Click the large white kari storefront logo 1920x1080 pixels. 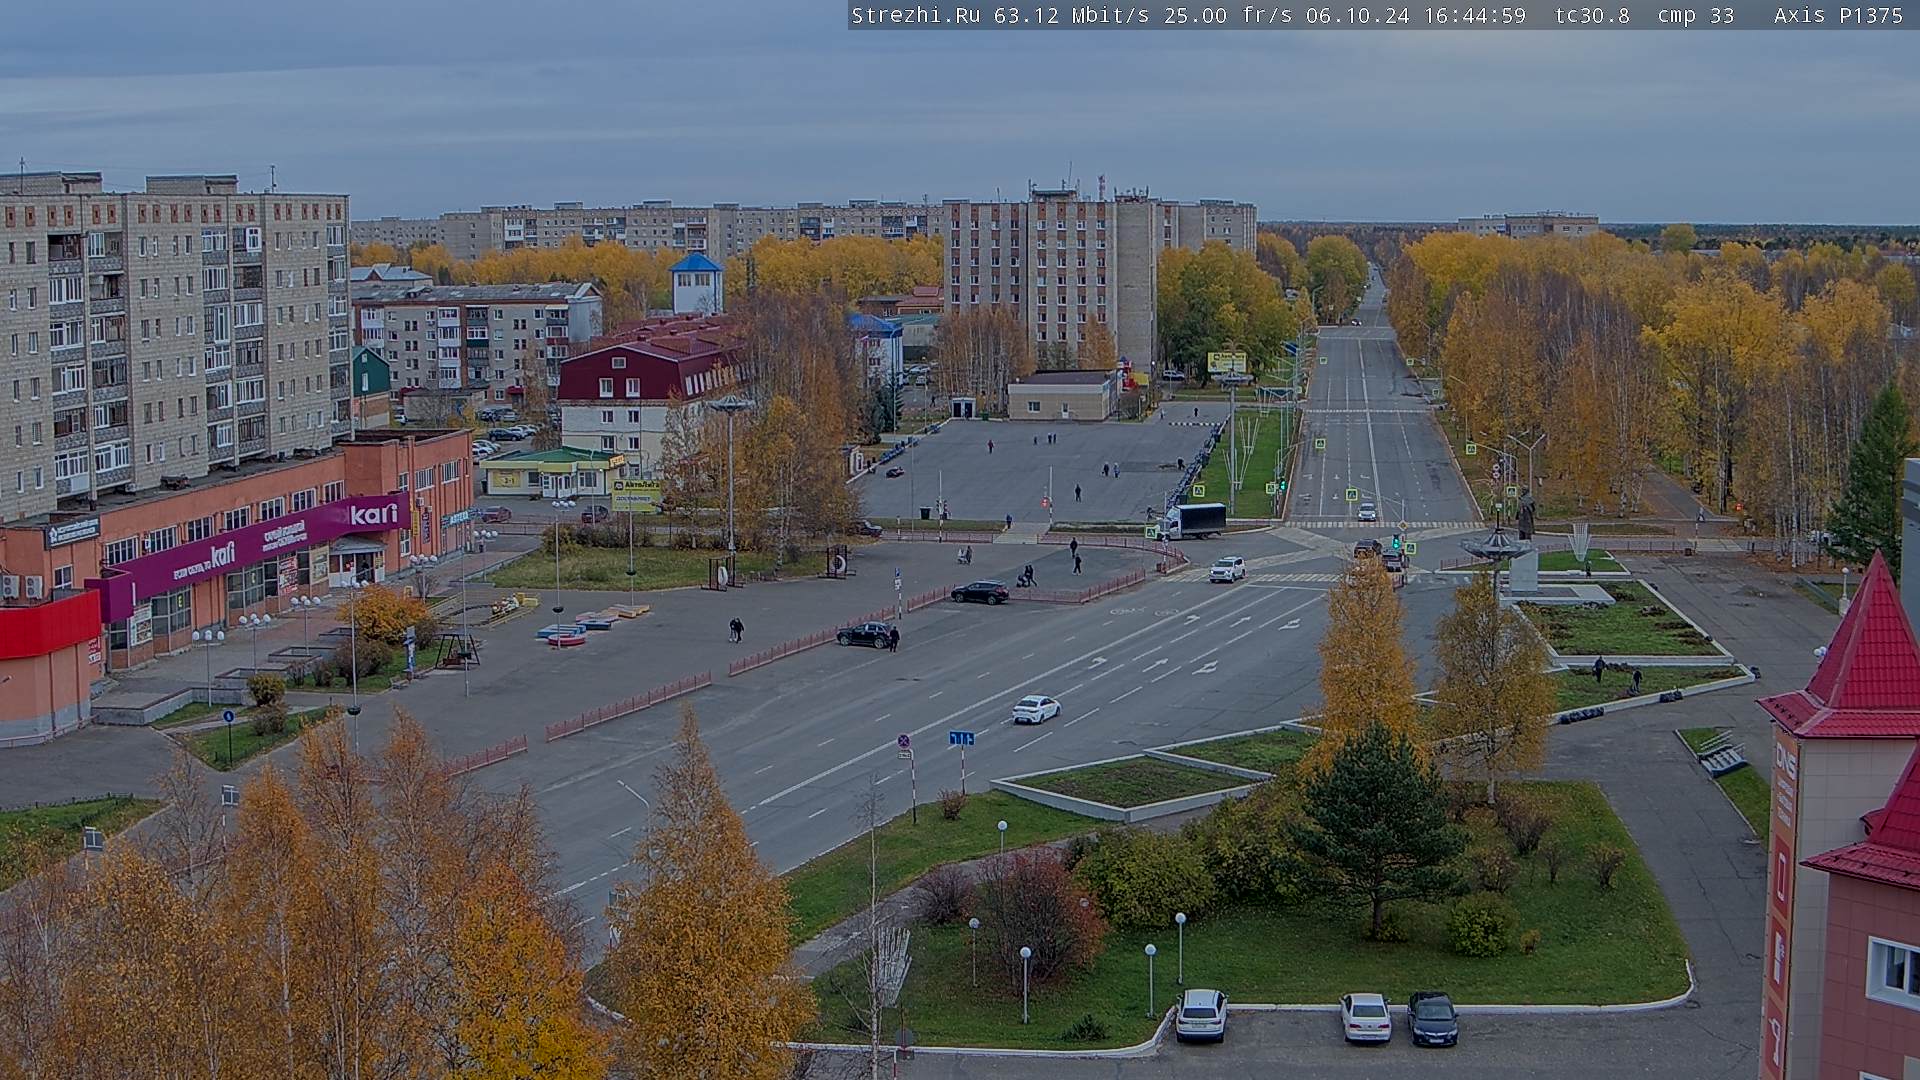[x=374, y=514]
